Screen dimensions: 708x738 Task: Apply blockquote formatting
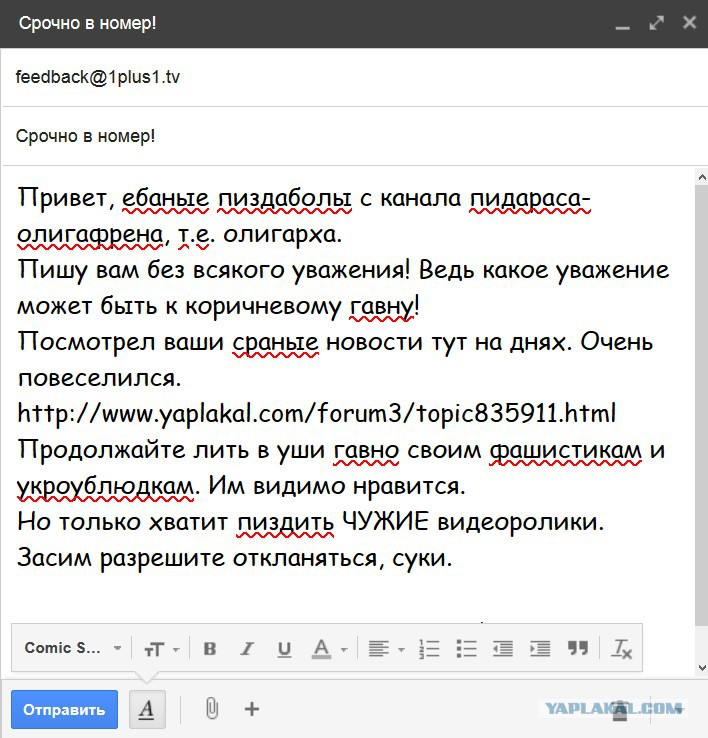point(578,648)
